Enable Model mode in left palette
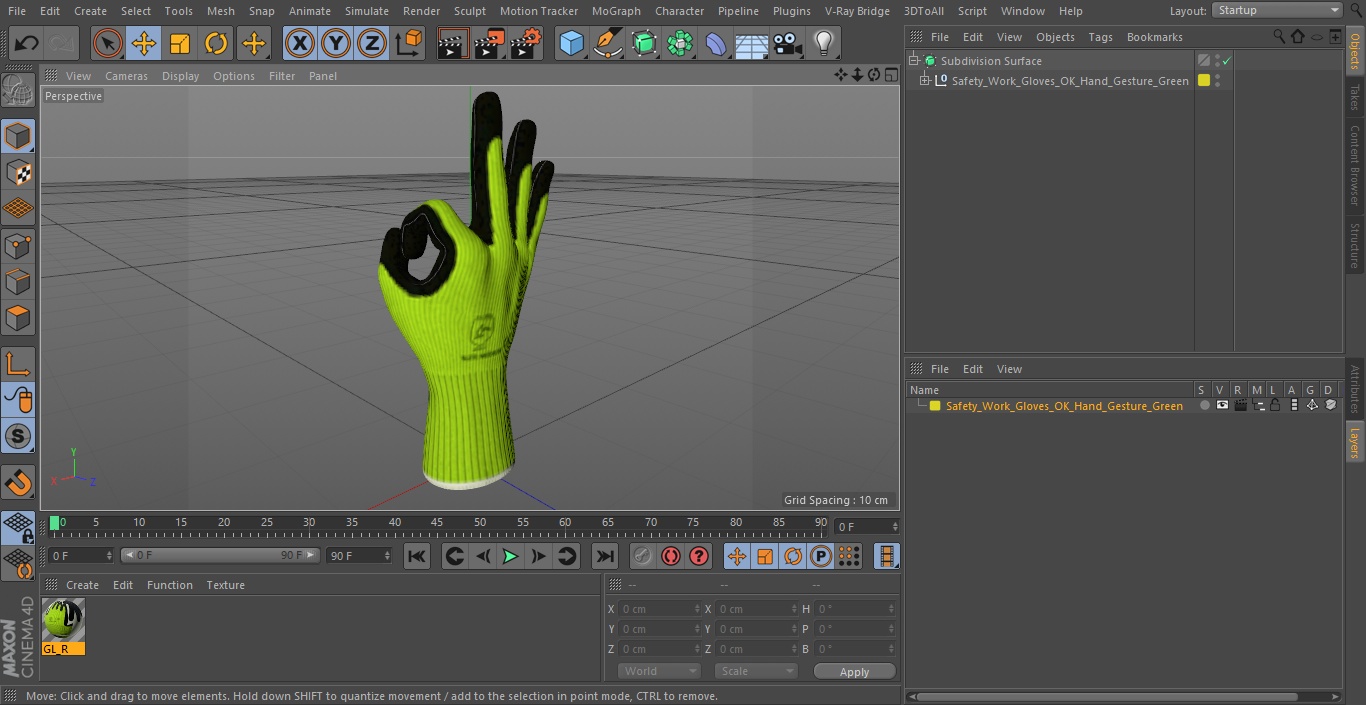 pos(18,136)
